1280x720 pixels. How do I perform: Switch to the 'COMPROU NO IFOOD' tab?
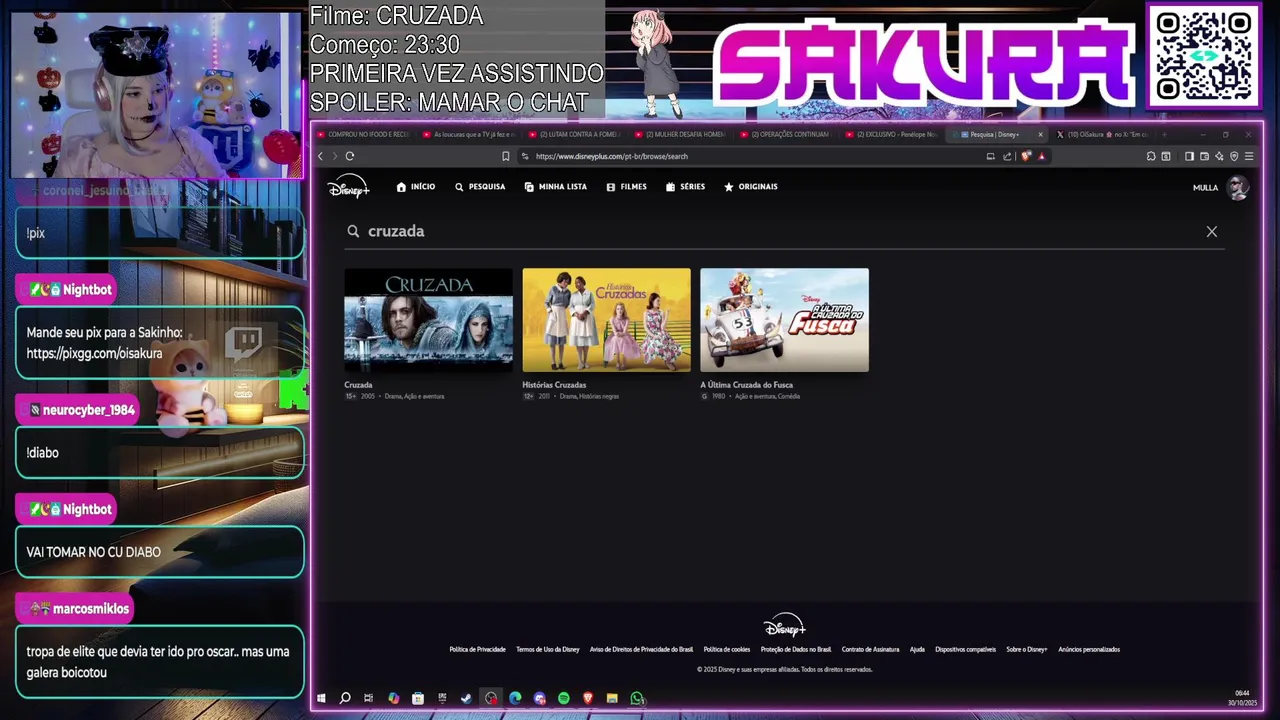point(362,134)
